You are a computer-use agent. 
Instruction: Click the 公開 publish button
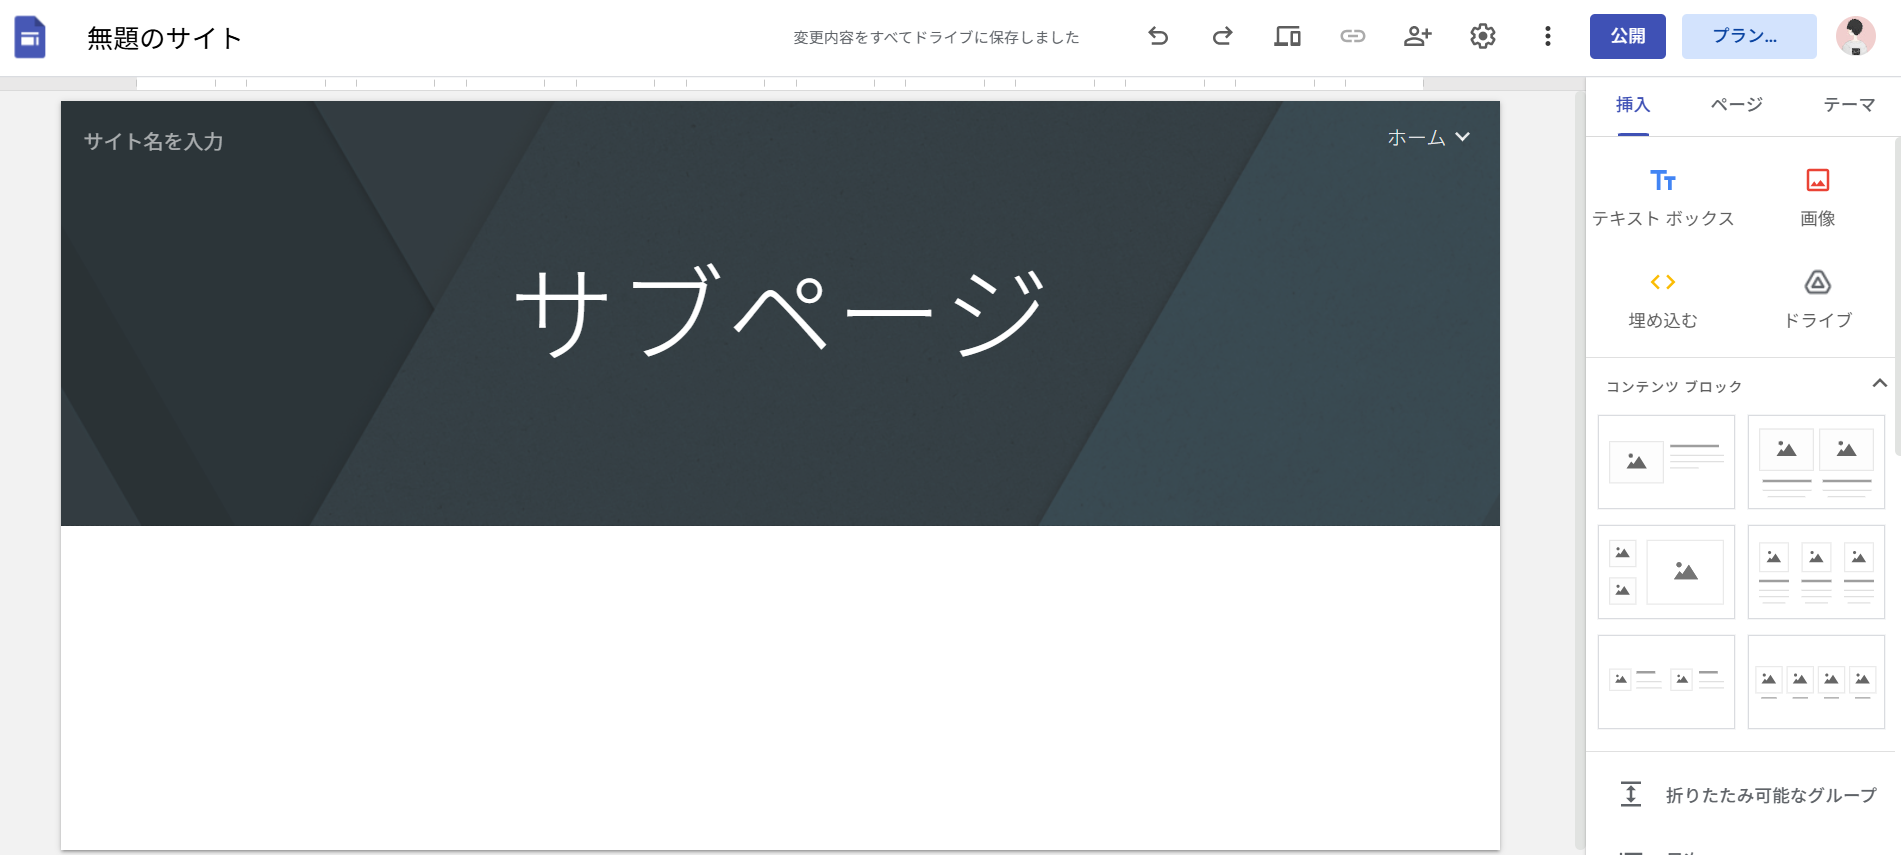[1627, 36]
